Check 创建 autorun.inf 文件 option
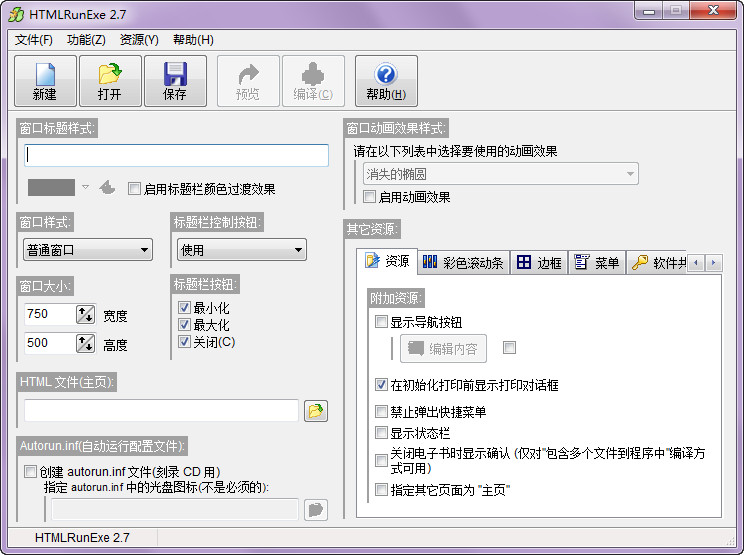This screenshot has height=555, width=744. click(x=30, y=472)
